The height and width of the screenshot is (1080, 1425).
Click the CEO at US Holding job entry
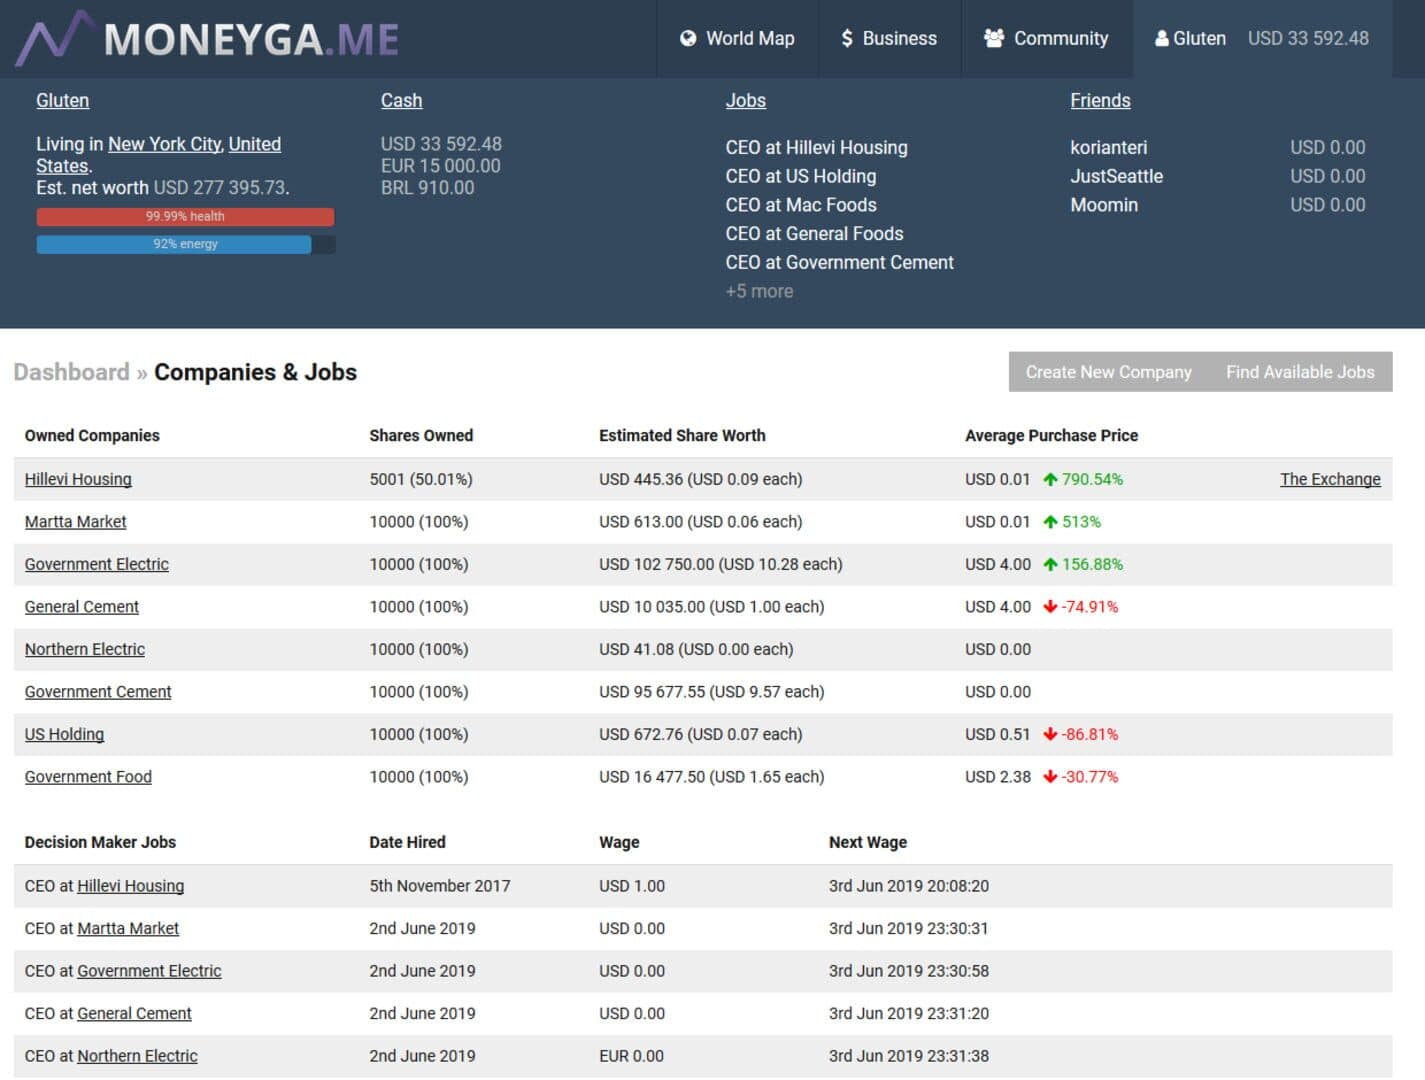click(801, 176)
